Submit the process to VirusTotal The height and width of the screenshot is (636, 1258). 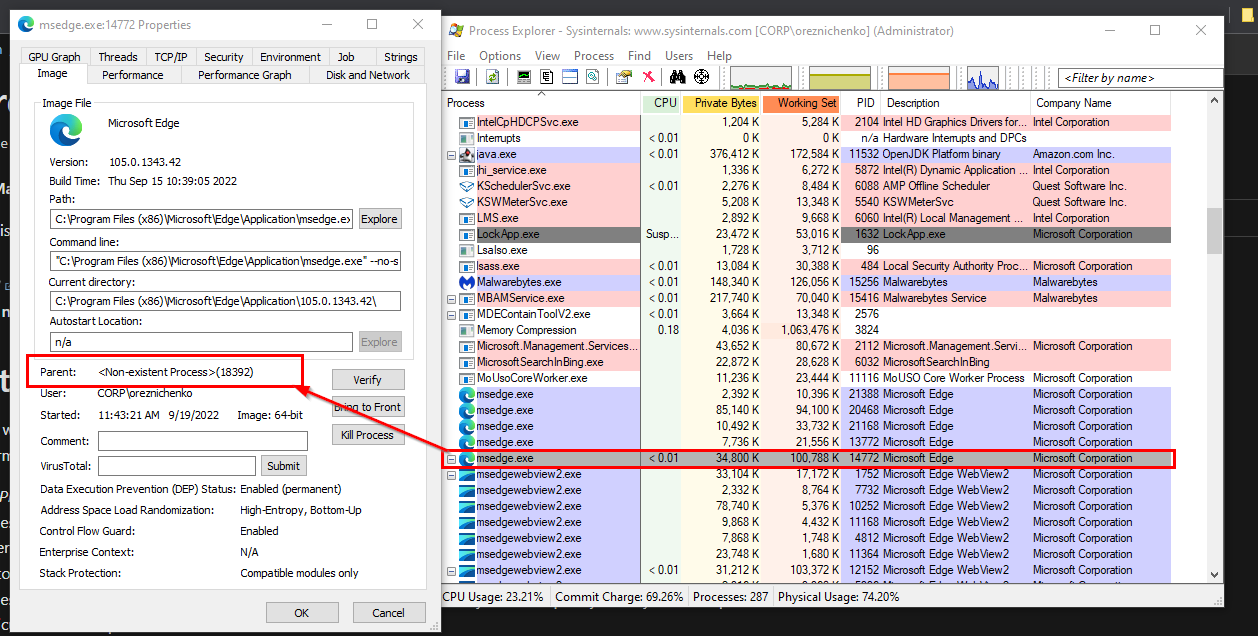tap(283, 465)
